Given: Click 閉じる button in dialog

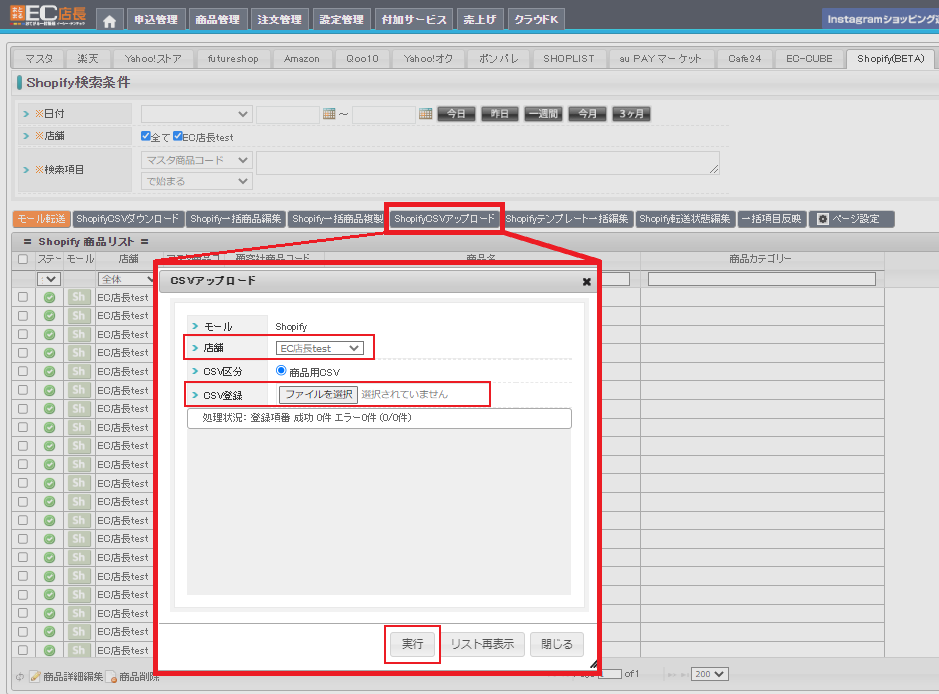Looking at the screenshot, I should 557,644.
